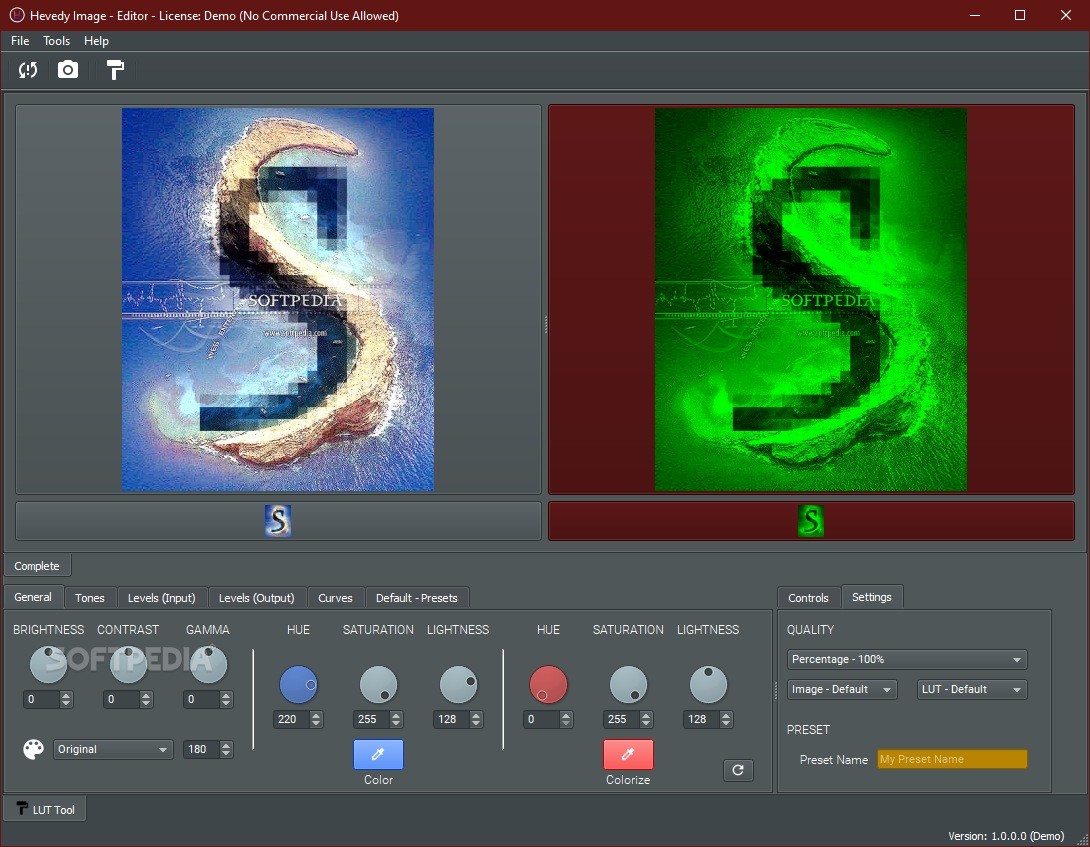Switch to the Levels (Output) tab

tap(257, 598)
